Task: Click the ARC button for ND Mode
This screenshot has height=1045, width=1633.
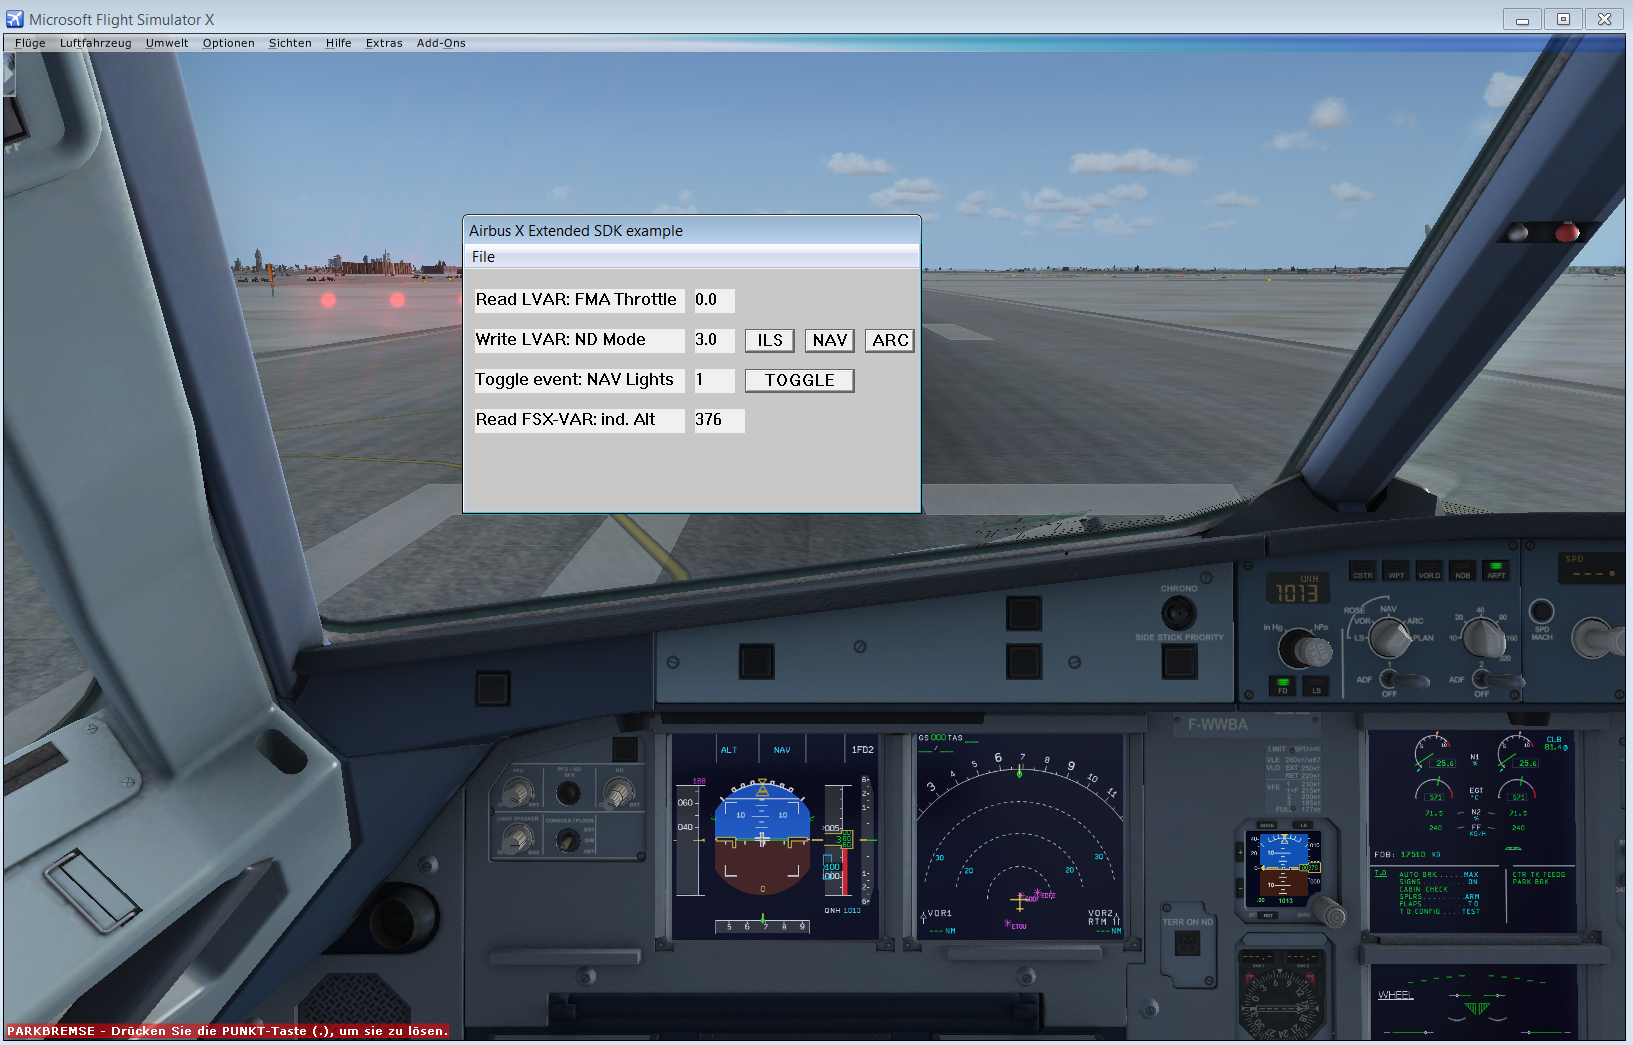Action: [x=890, y=340]
